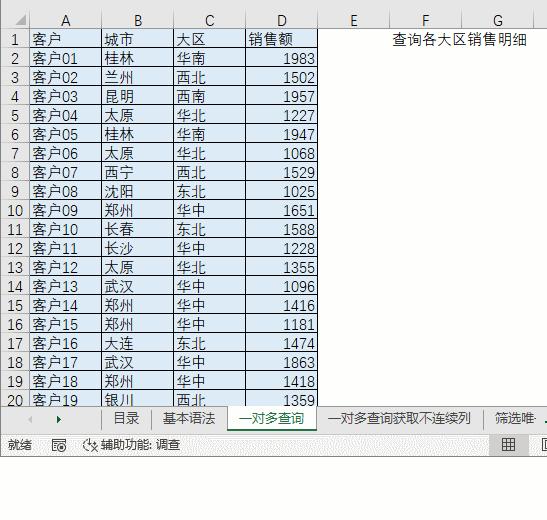Screen dimensions: 547x520
Task: Click the 客户 header cell
Action: [66, 39]
